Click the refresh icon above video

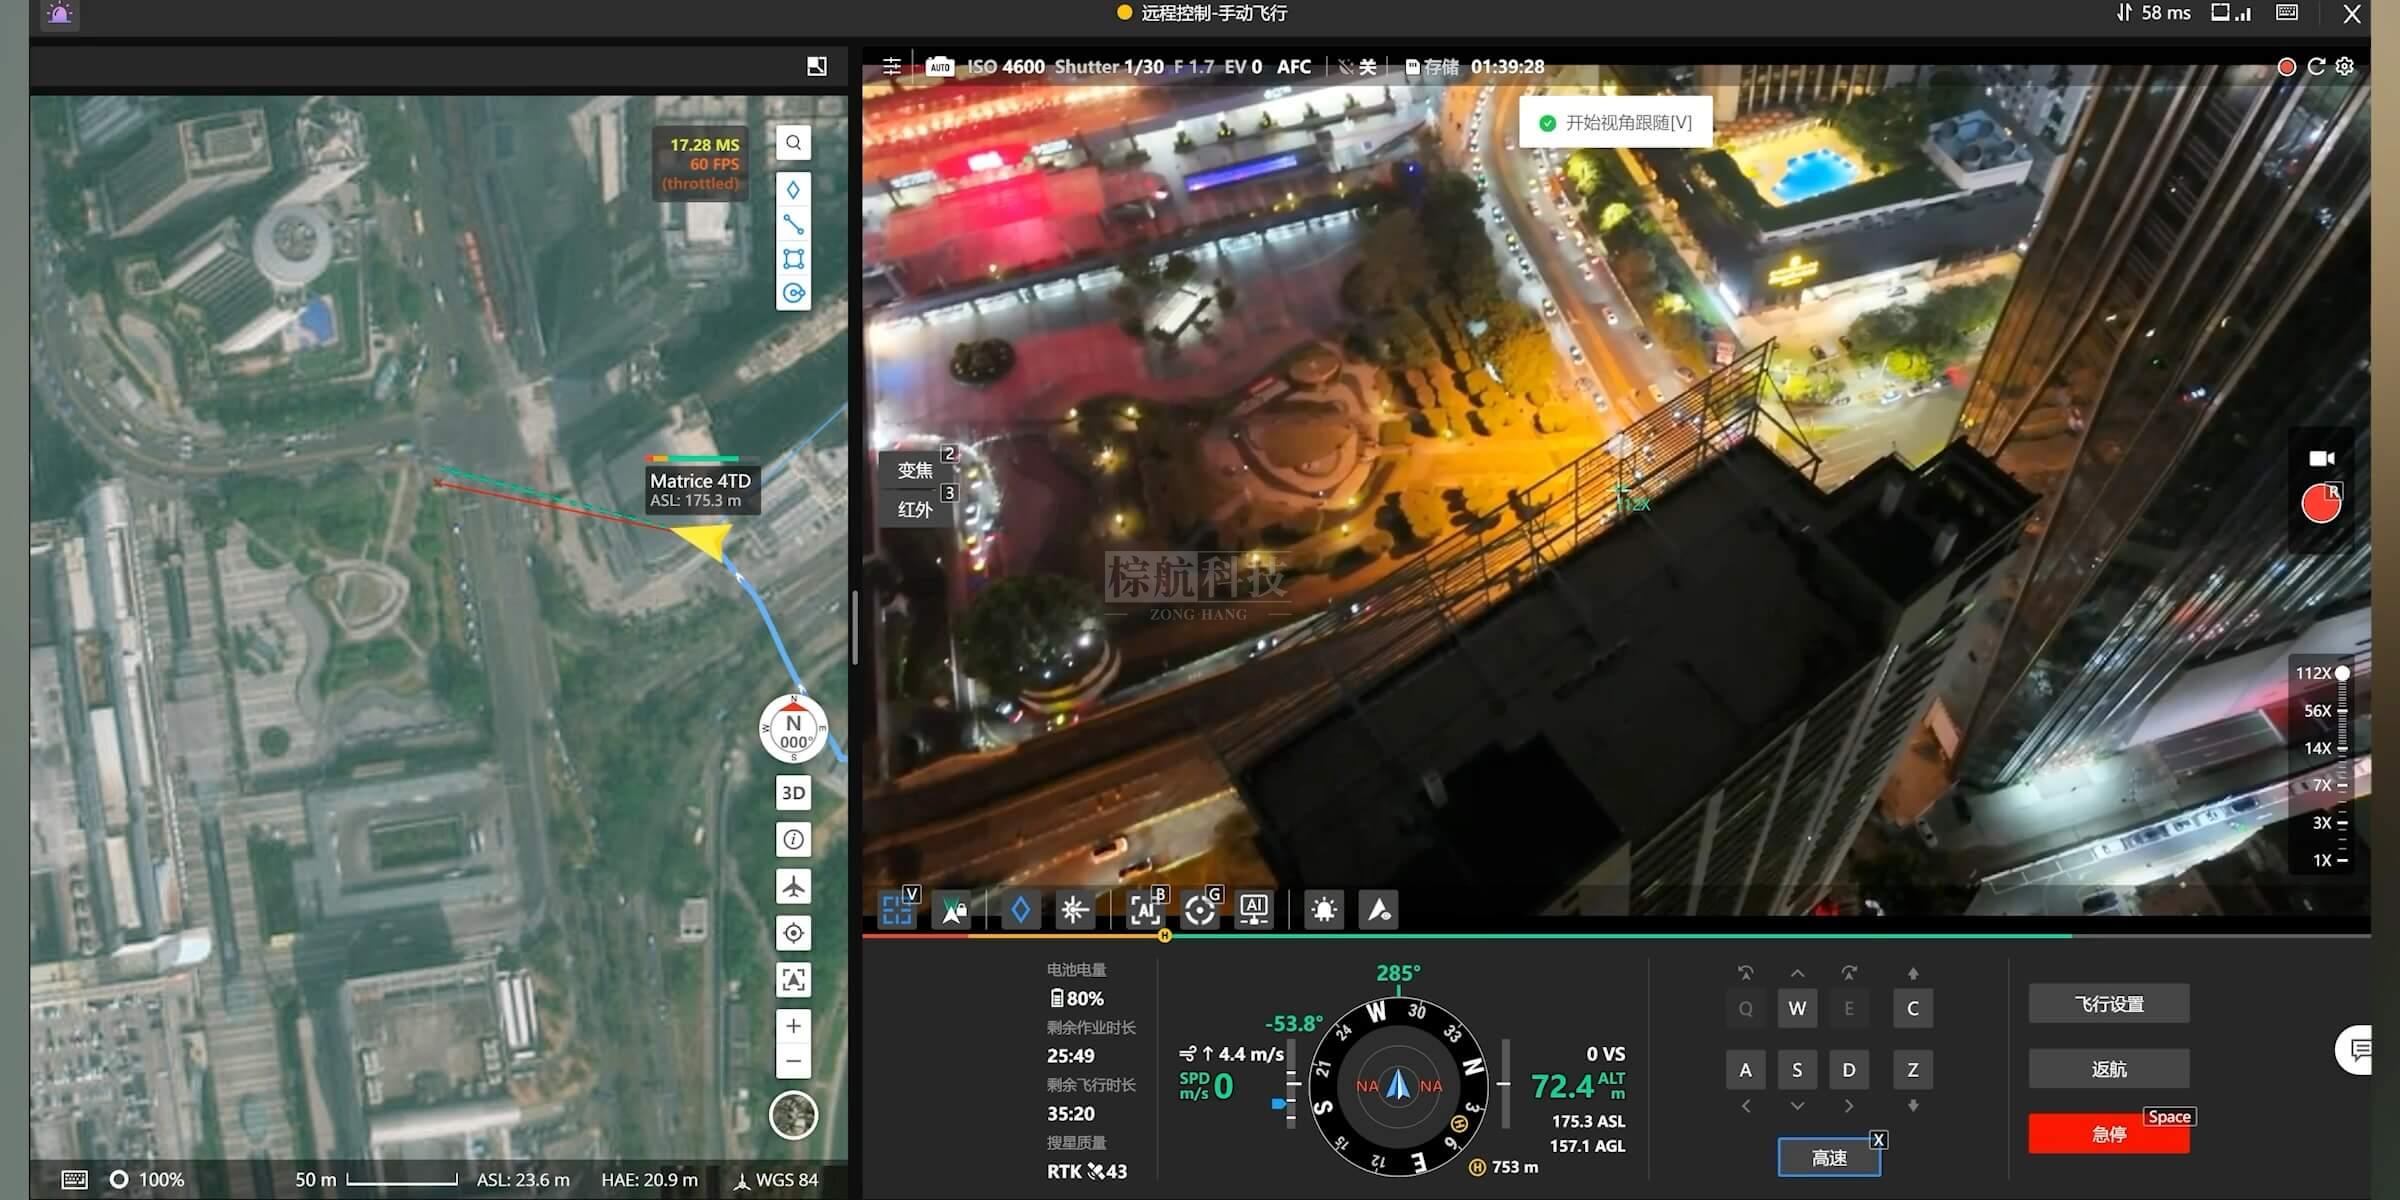tap(2316, 67)
